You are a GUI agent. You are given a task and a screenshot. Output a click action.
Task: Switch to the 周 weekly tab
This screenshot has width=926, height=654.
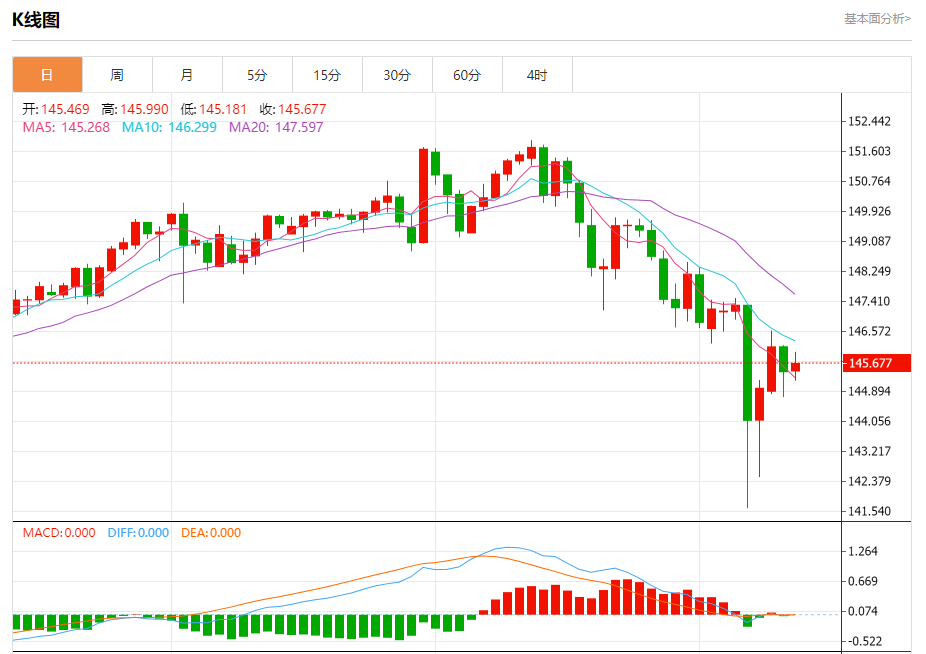pos(117,75)
